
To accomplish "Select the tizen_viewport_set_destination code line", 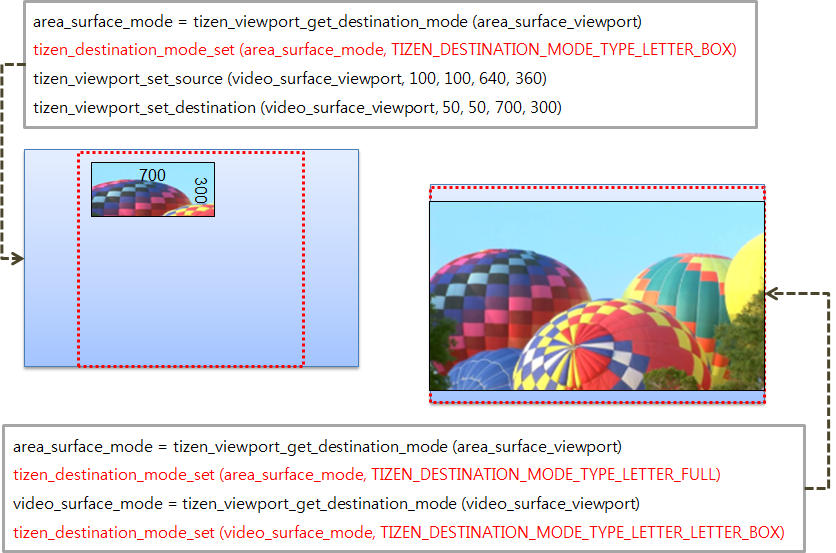I will (297, 107).
